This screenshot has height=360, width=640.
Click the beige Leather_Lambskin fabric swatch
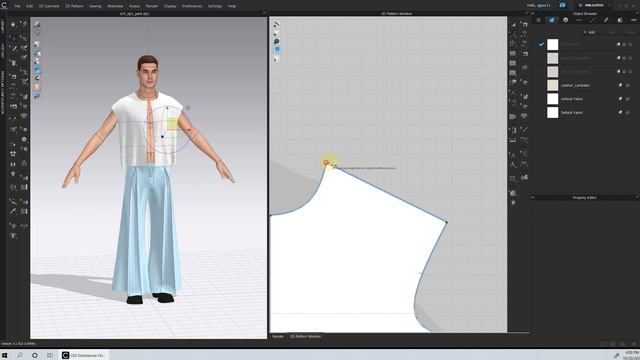click(x=553, y=85)
